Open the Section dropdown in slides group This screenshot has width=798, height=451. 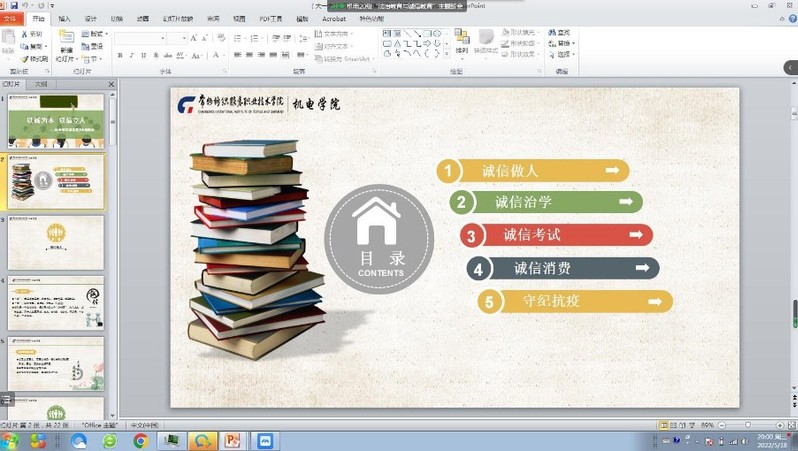click(x=92, y=59)
